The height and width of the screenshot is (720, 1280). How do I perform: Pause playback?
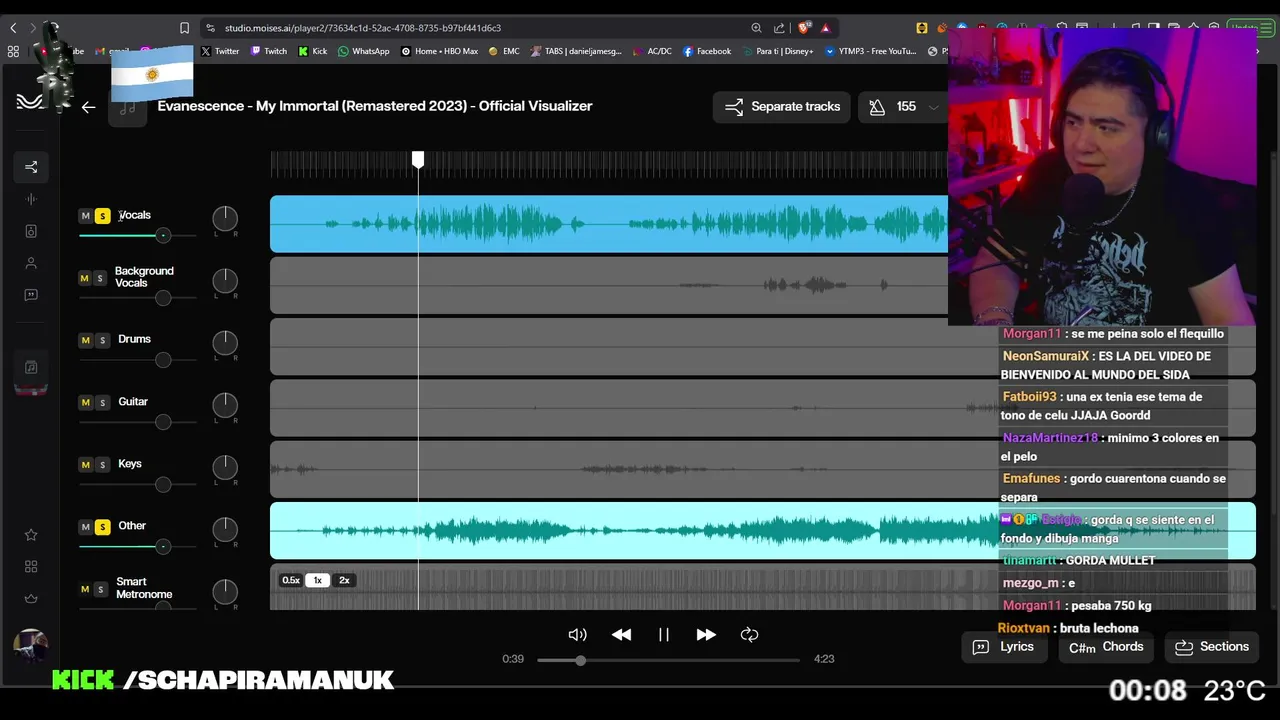[x=664, y=635]
